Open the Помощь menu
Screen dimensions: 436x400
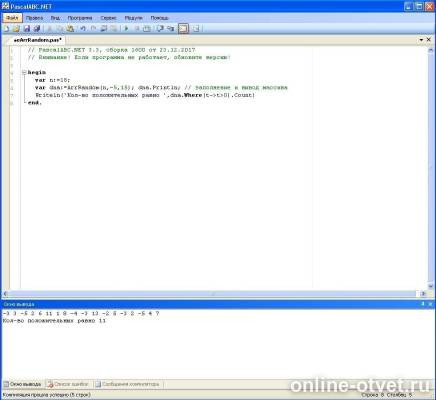(x=159, y=18)
